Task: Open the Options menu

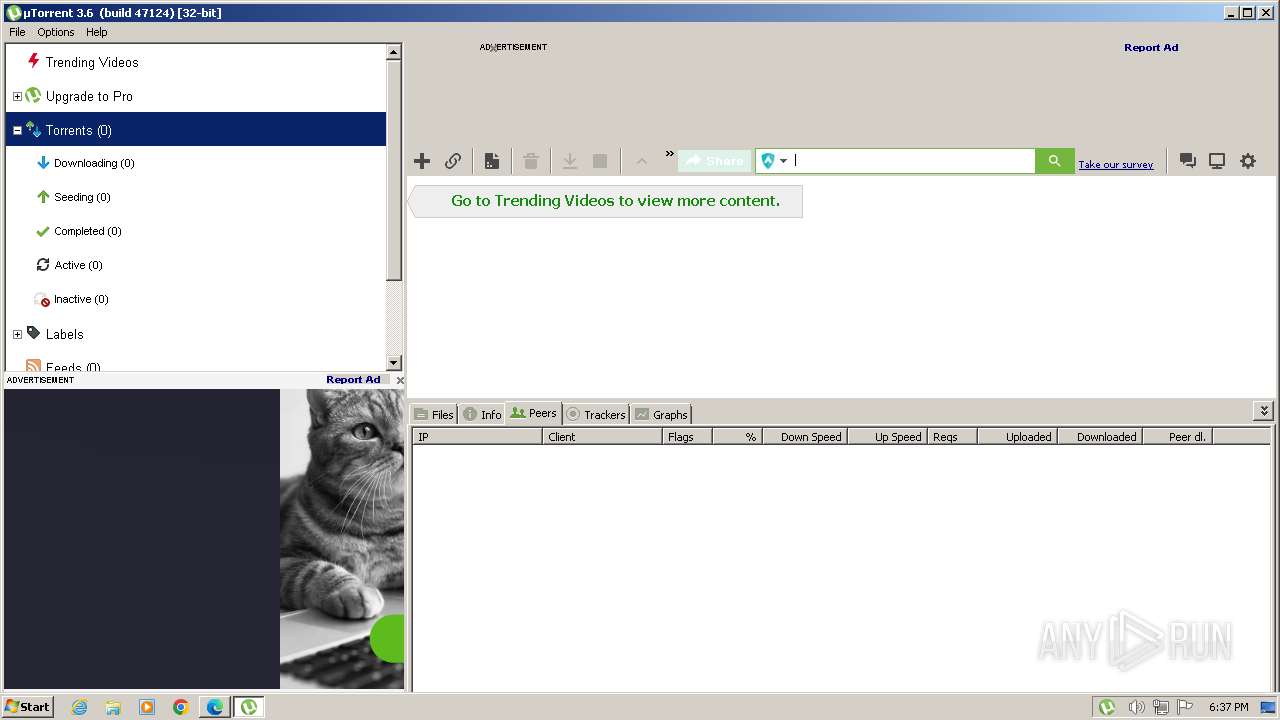Action: tap(56, 32)
